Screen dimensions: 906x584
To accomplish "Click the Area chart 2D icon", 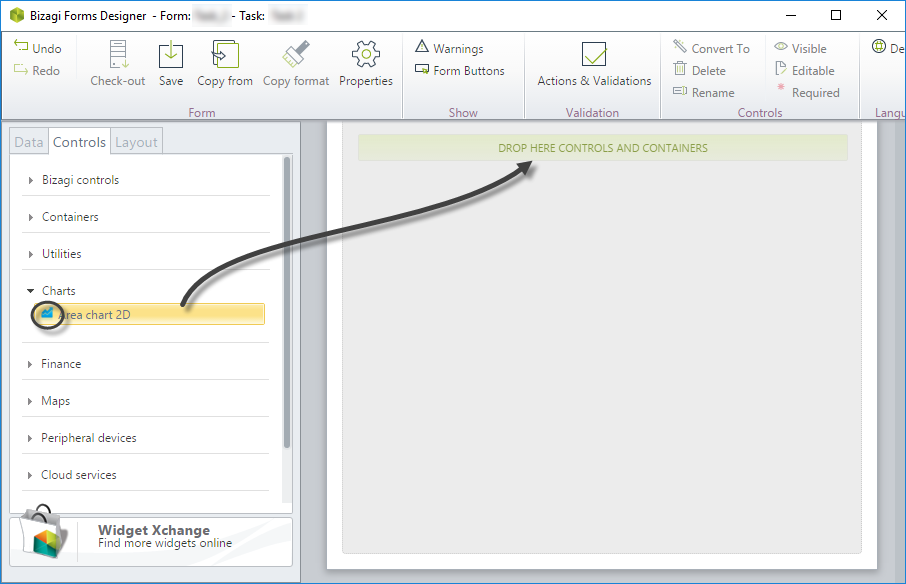I will pyautogui.click(x=47, y=313).
